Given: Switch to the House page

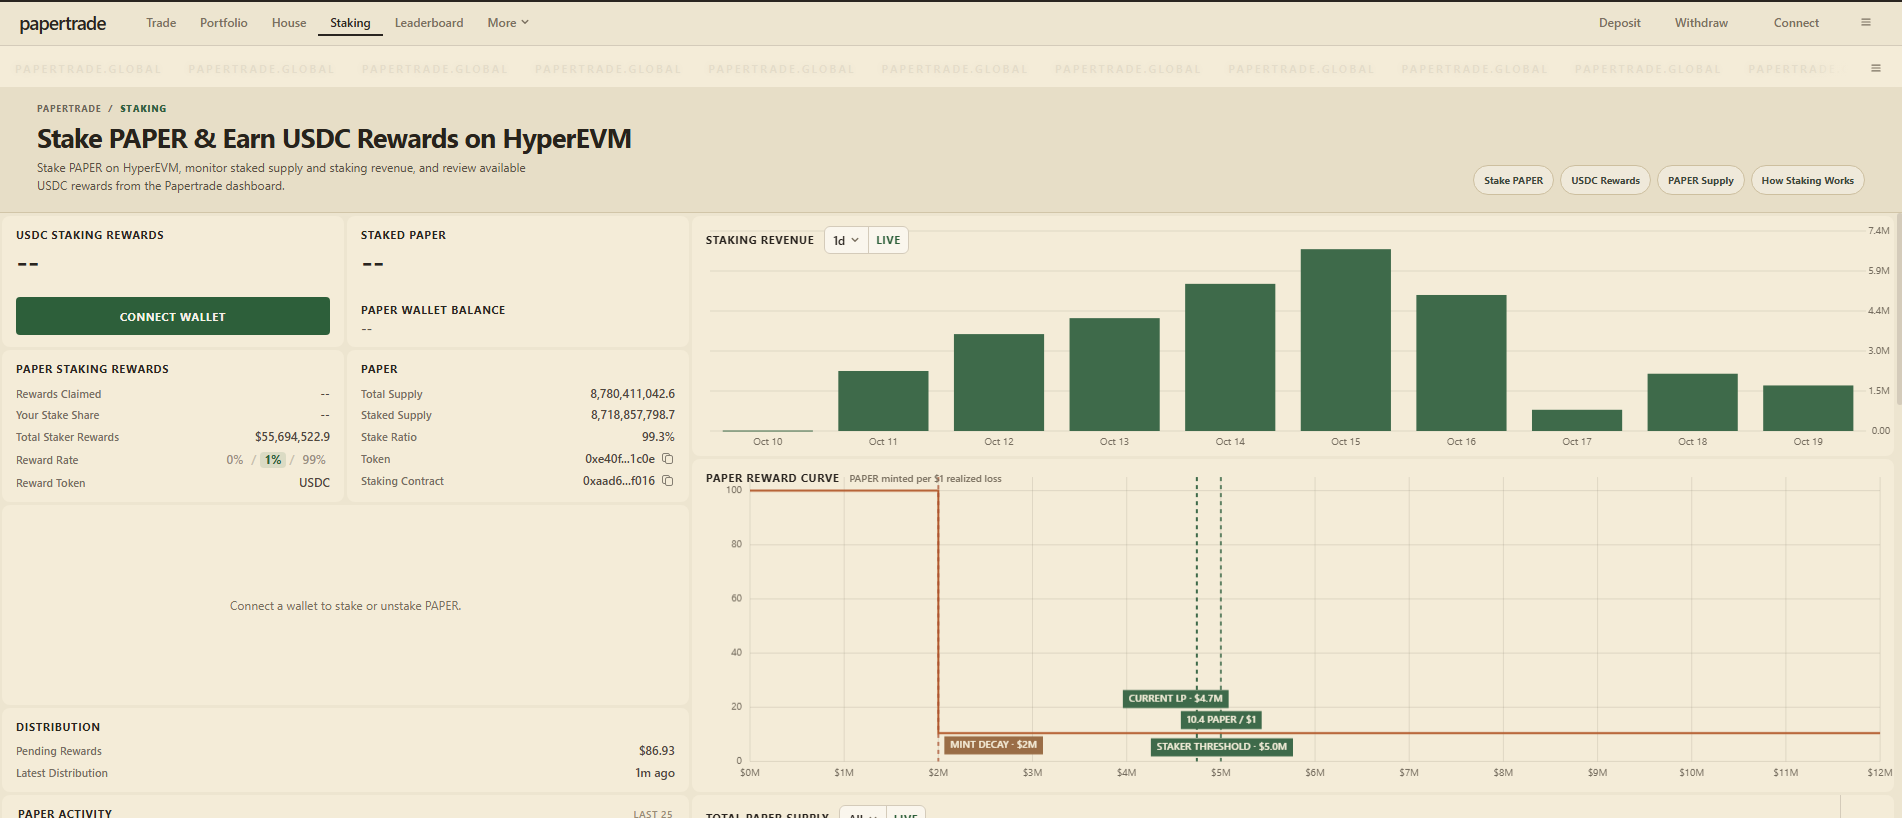Looking at the screenshot, I should pos(289,23).
